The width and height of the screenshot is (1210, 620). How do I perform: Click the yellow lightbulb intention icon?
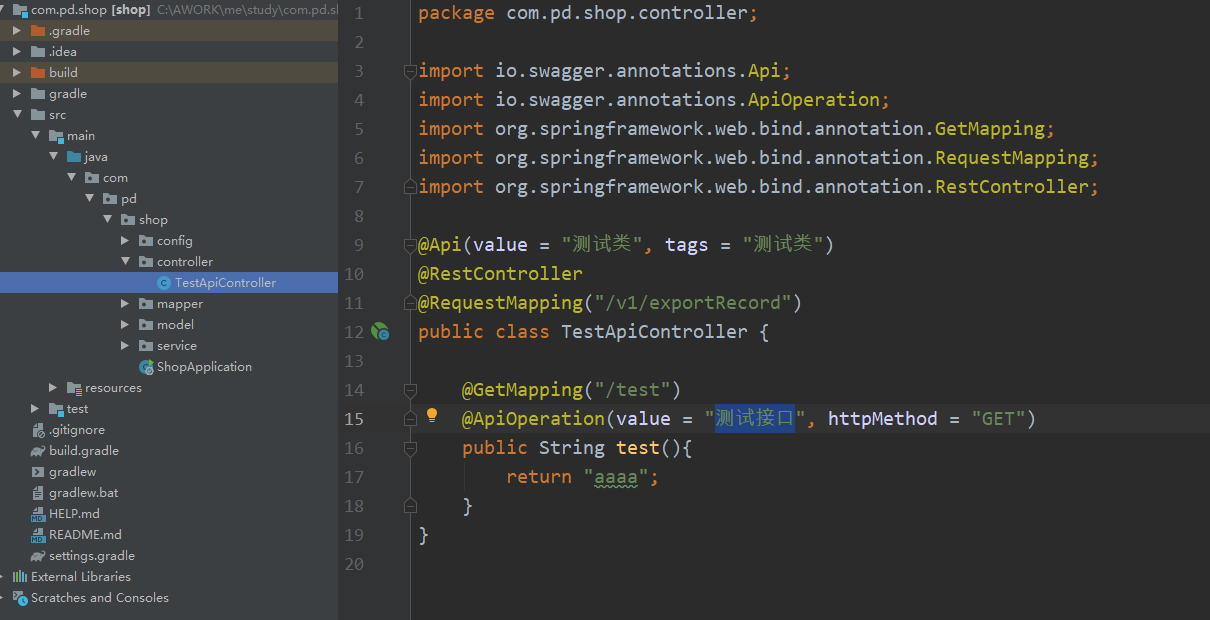(432, 415)
